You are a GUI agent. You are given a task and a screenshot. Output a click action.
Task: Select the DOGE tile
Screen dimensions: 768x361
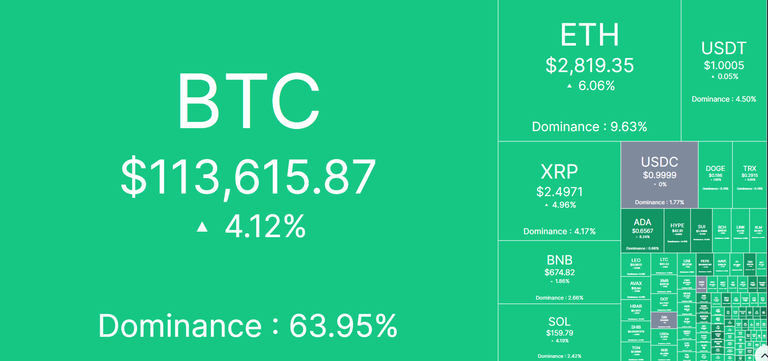(715, 175)
